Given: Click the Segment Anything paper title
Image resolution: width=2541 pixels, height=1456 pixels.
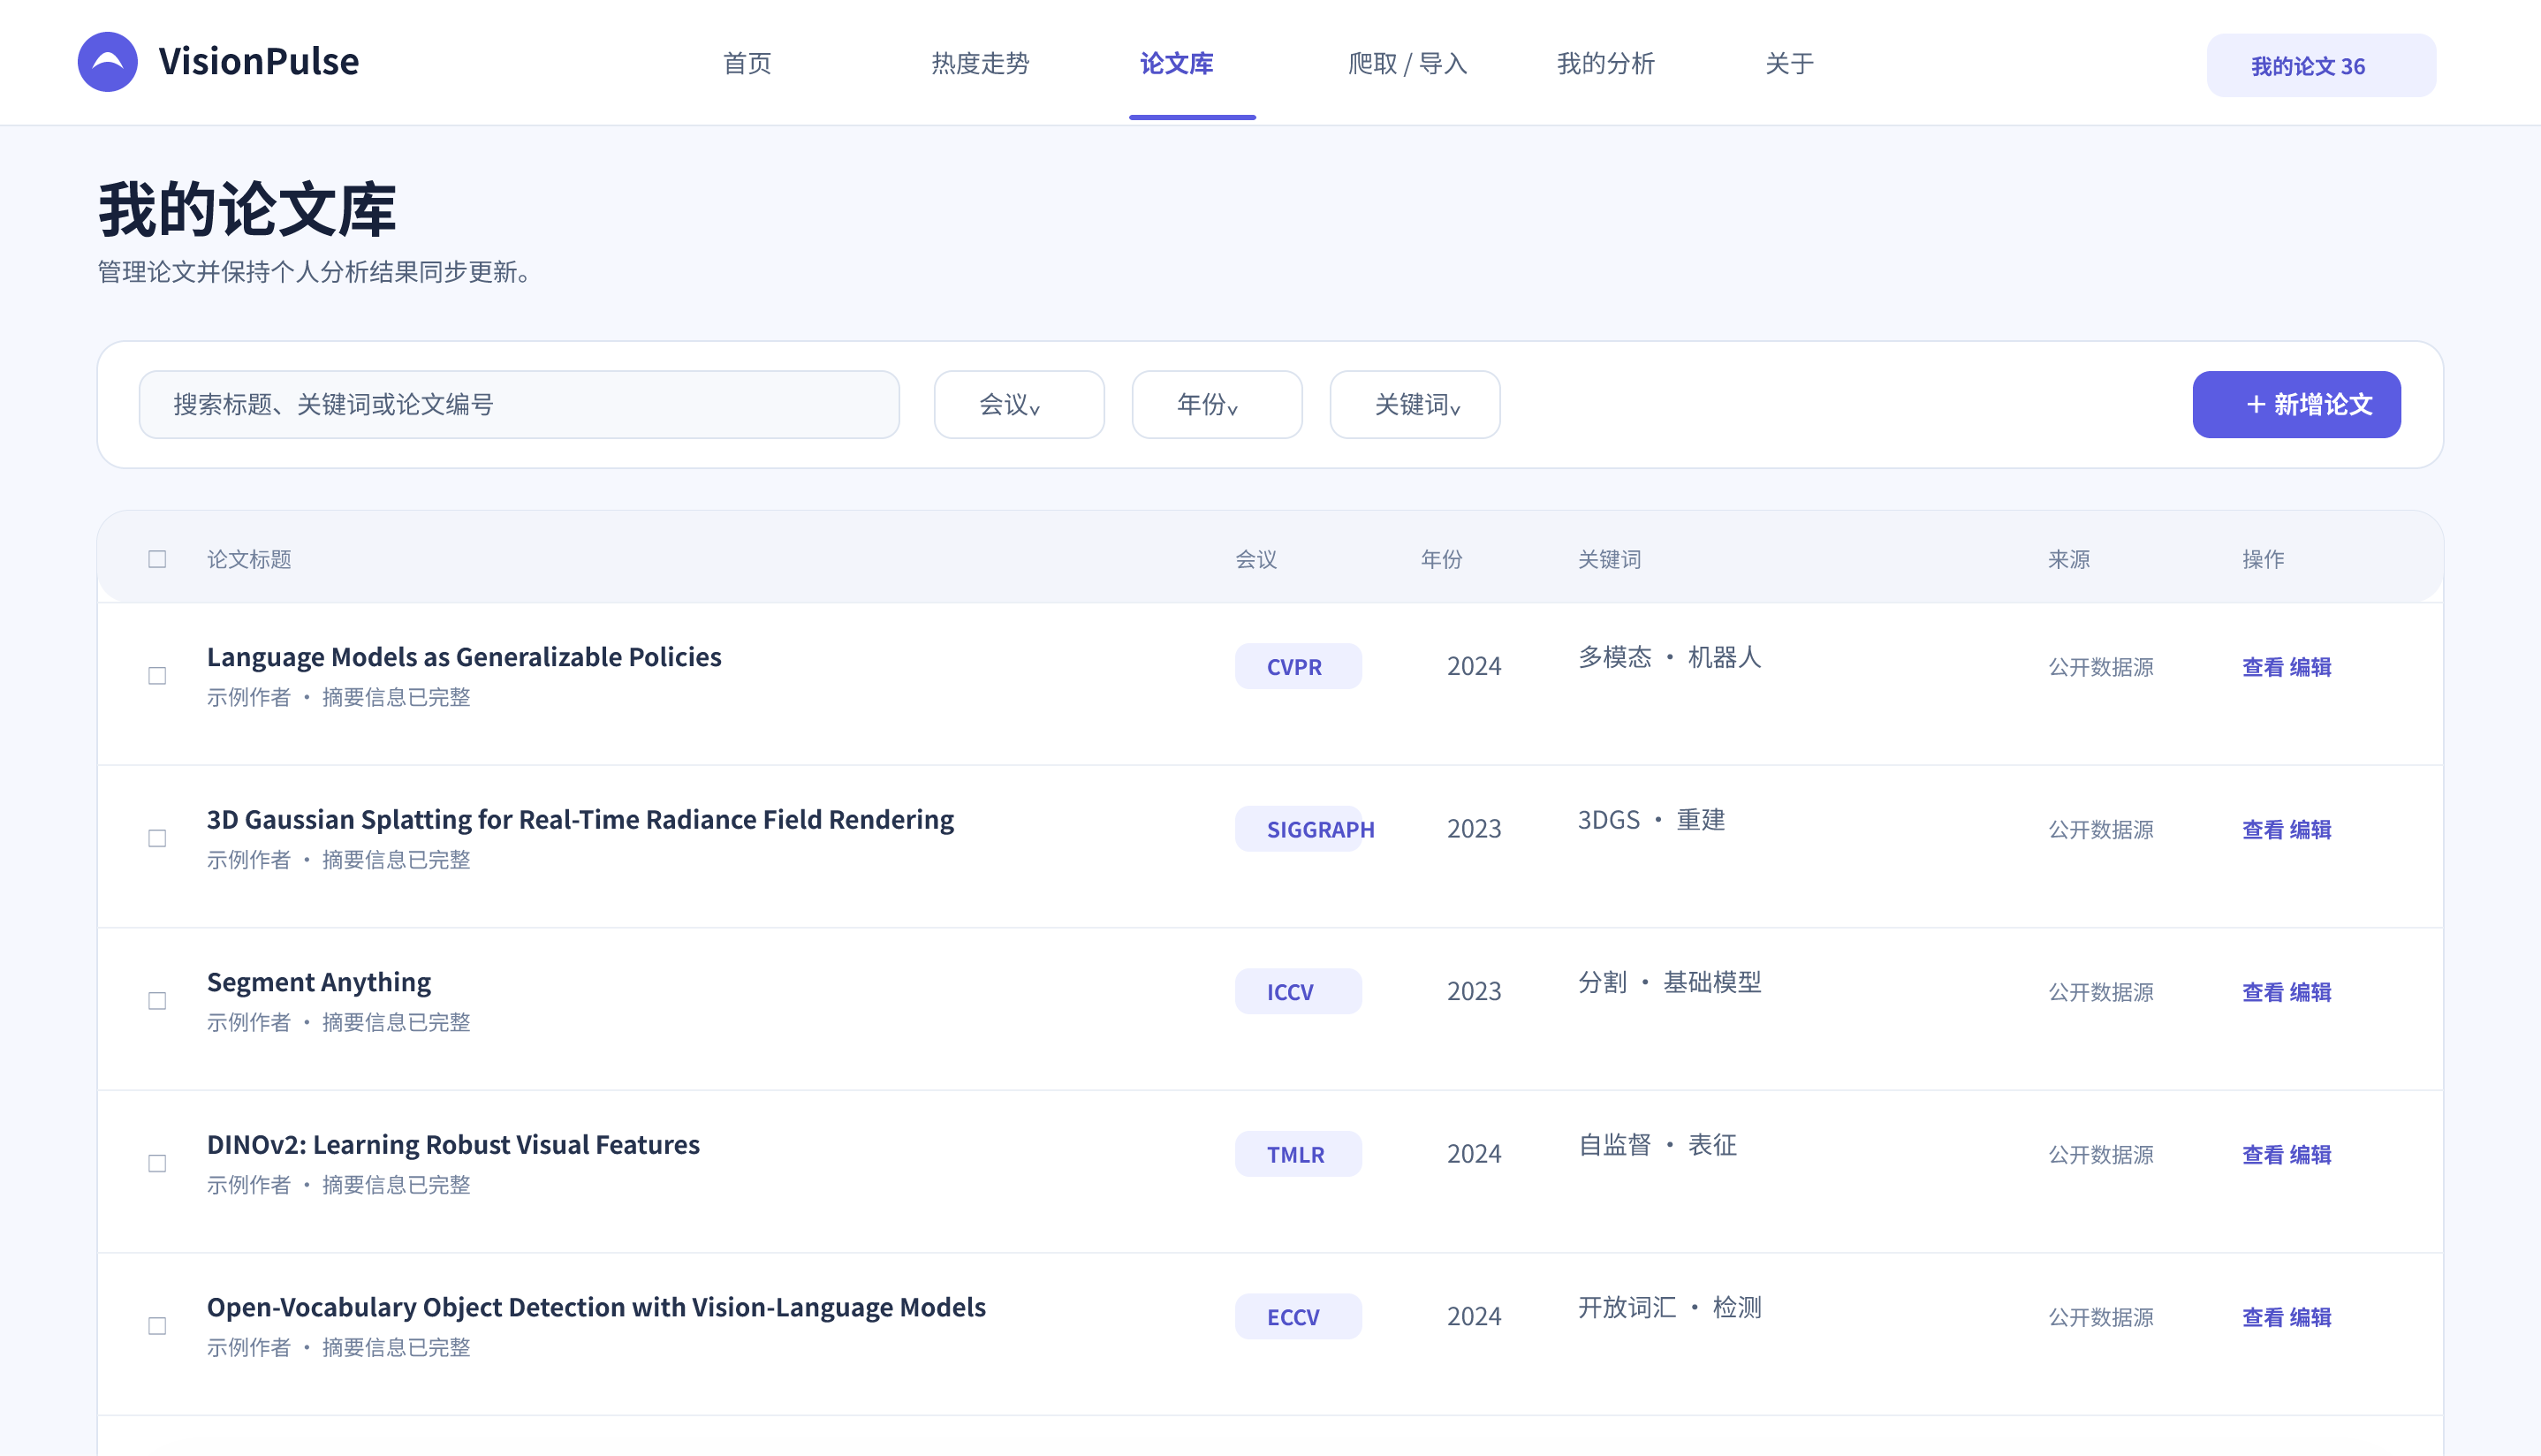Looking at the screenshot, I should (319, 982).
